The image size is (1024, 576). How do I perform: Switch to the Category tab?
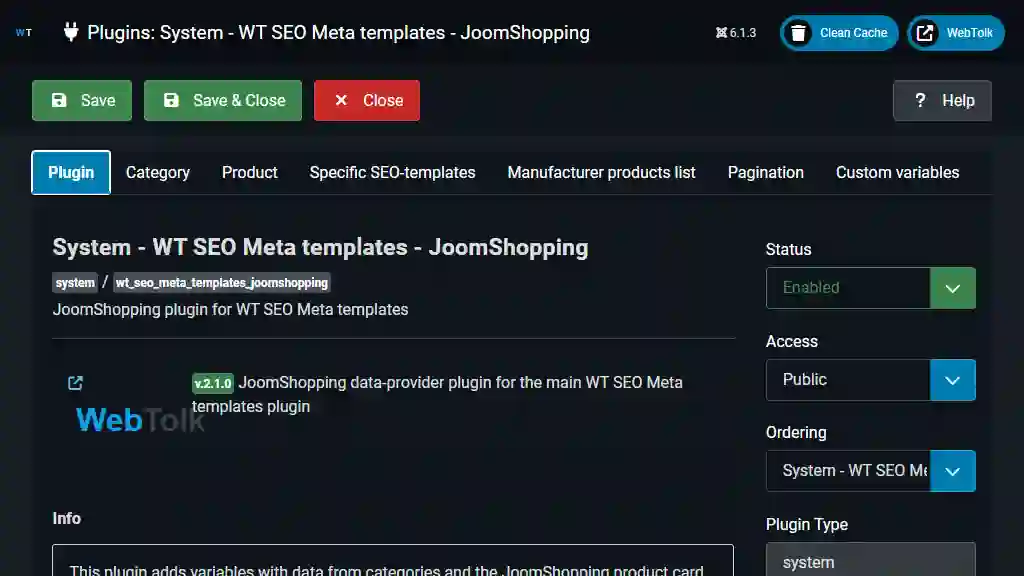click(x=158, y=172)
